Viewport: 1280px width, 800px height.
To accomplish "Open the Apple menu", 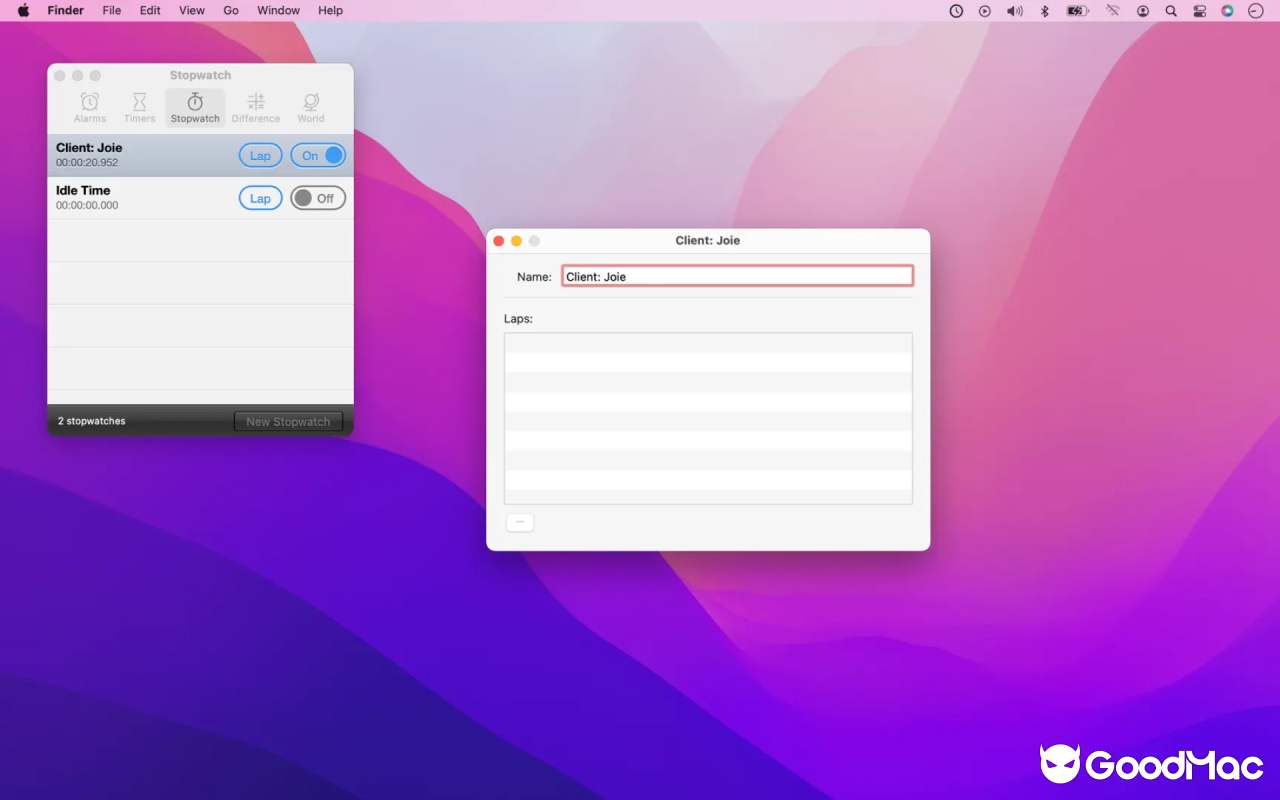I will tap(23, 11).
